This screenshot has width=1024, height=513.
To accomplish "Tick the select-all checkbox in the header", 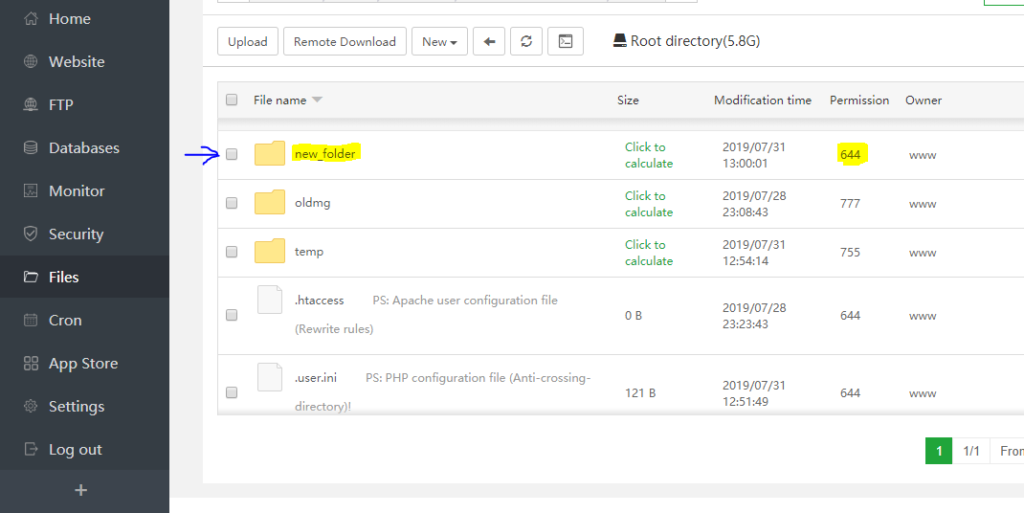I will coord(232,100).
